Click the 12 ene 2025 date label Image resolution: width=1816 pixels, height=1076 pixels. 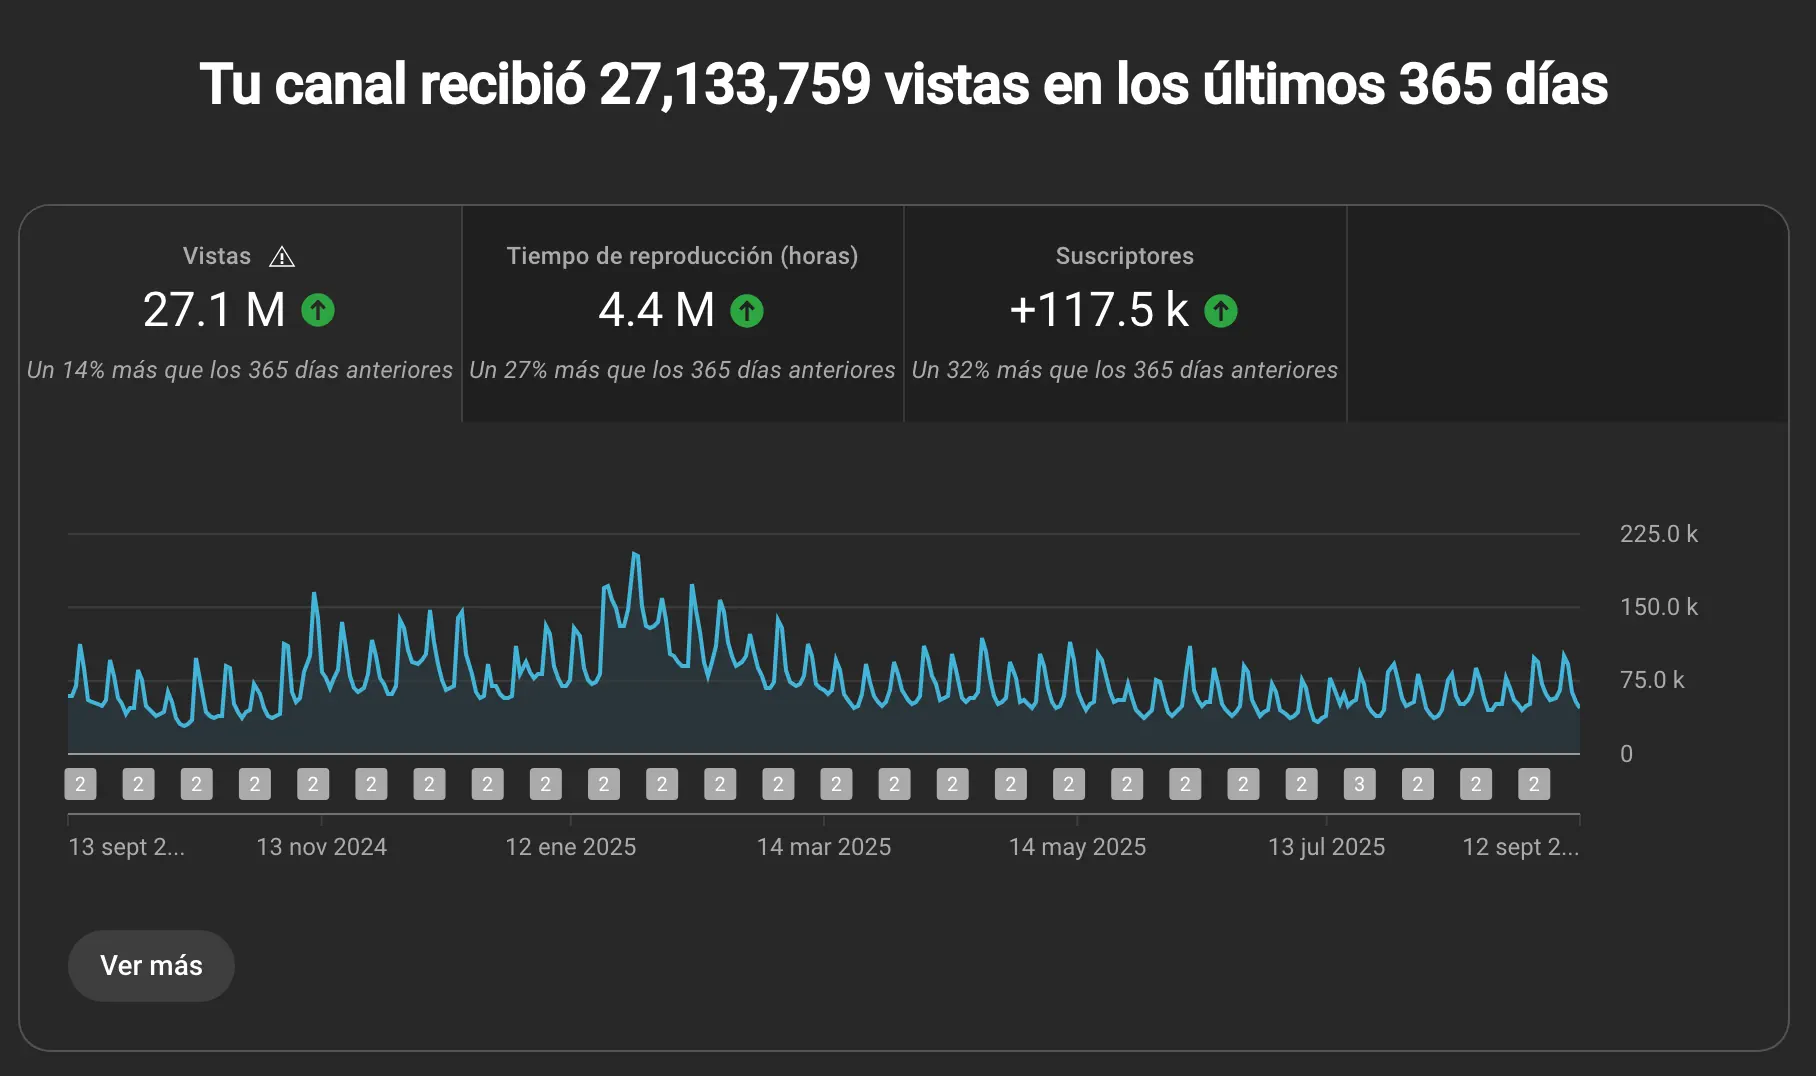click(570, 847)
